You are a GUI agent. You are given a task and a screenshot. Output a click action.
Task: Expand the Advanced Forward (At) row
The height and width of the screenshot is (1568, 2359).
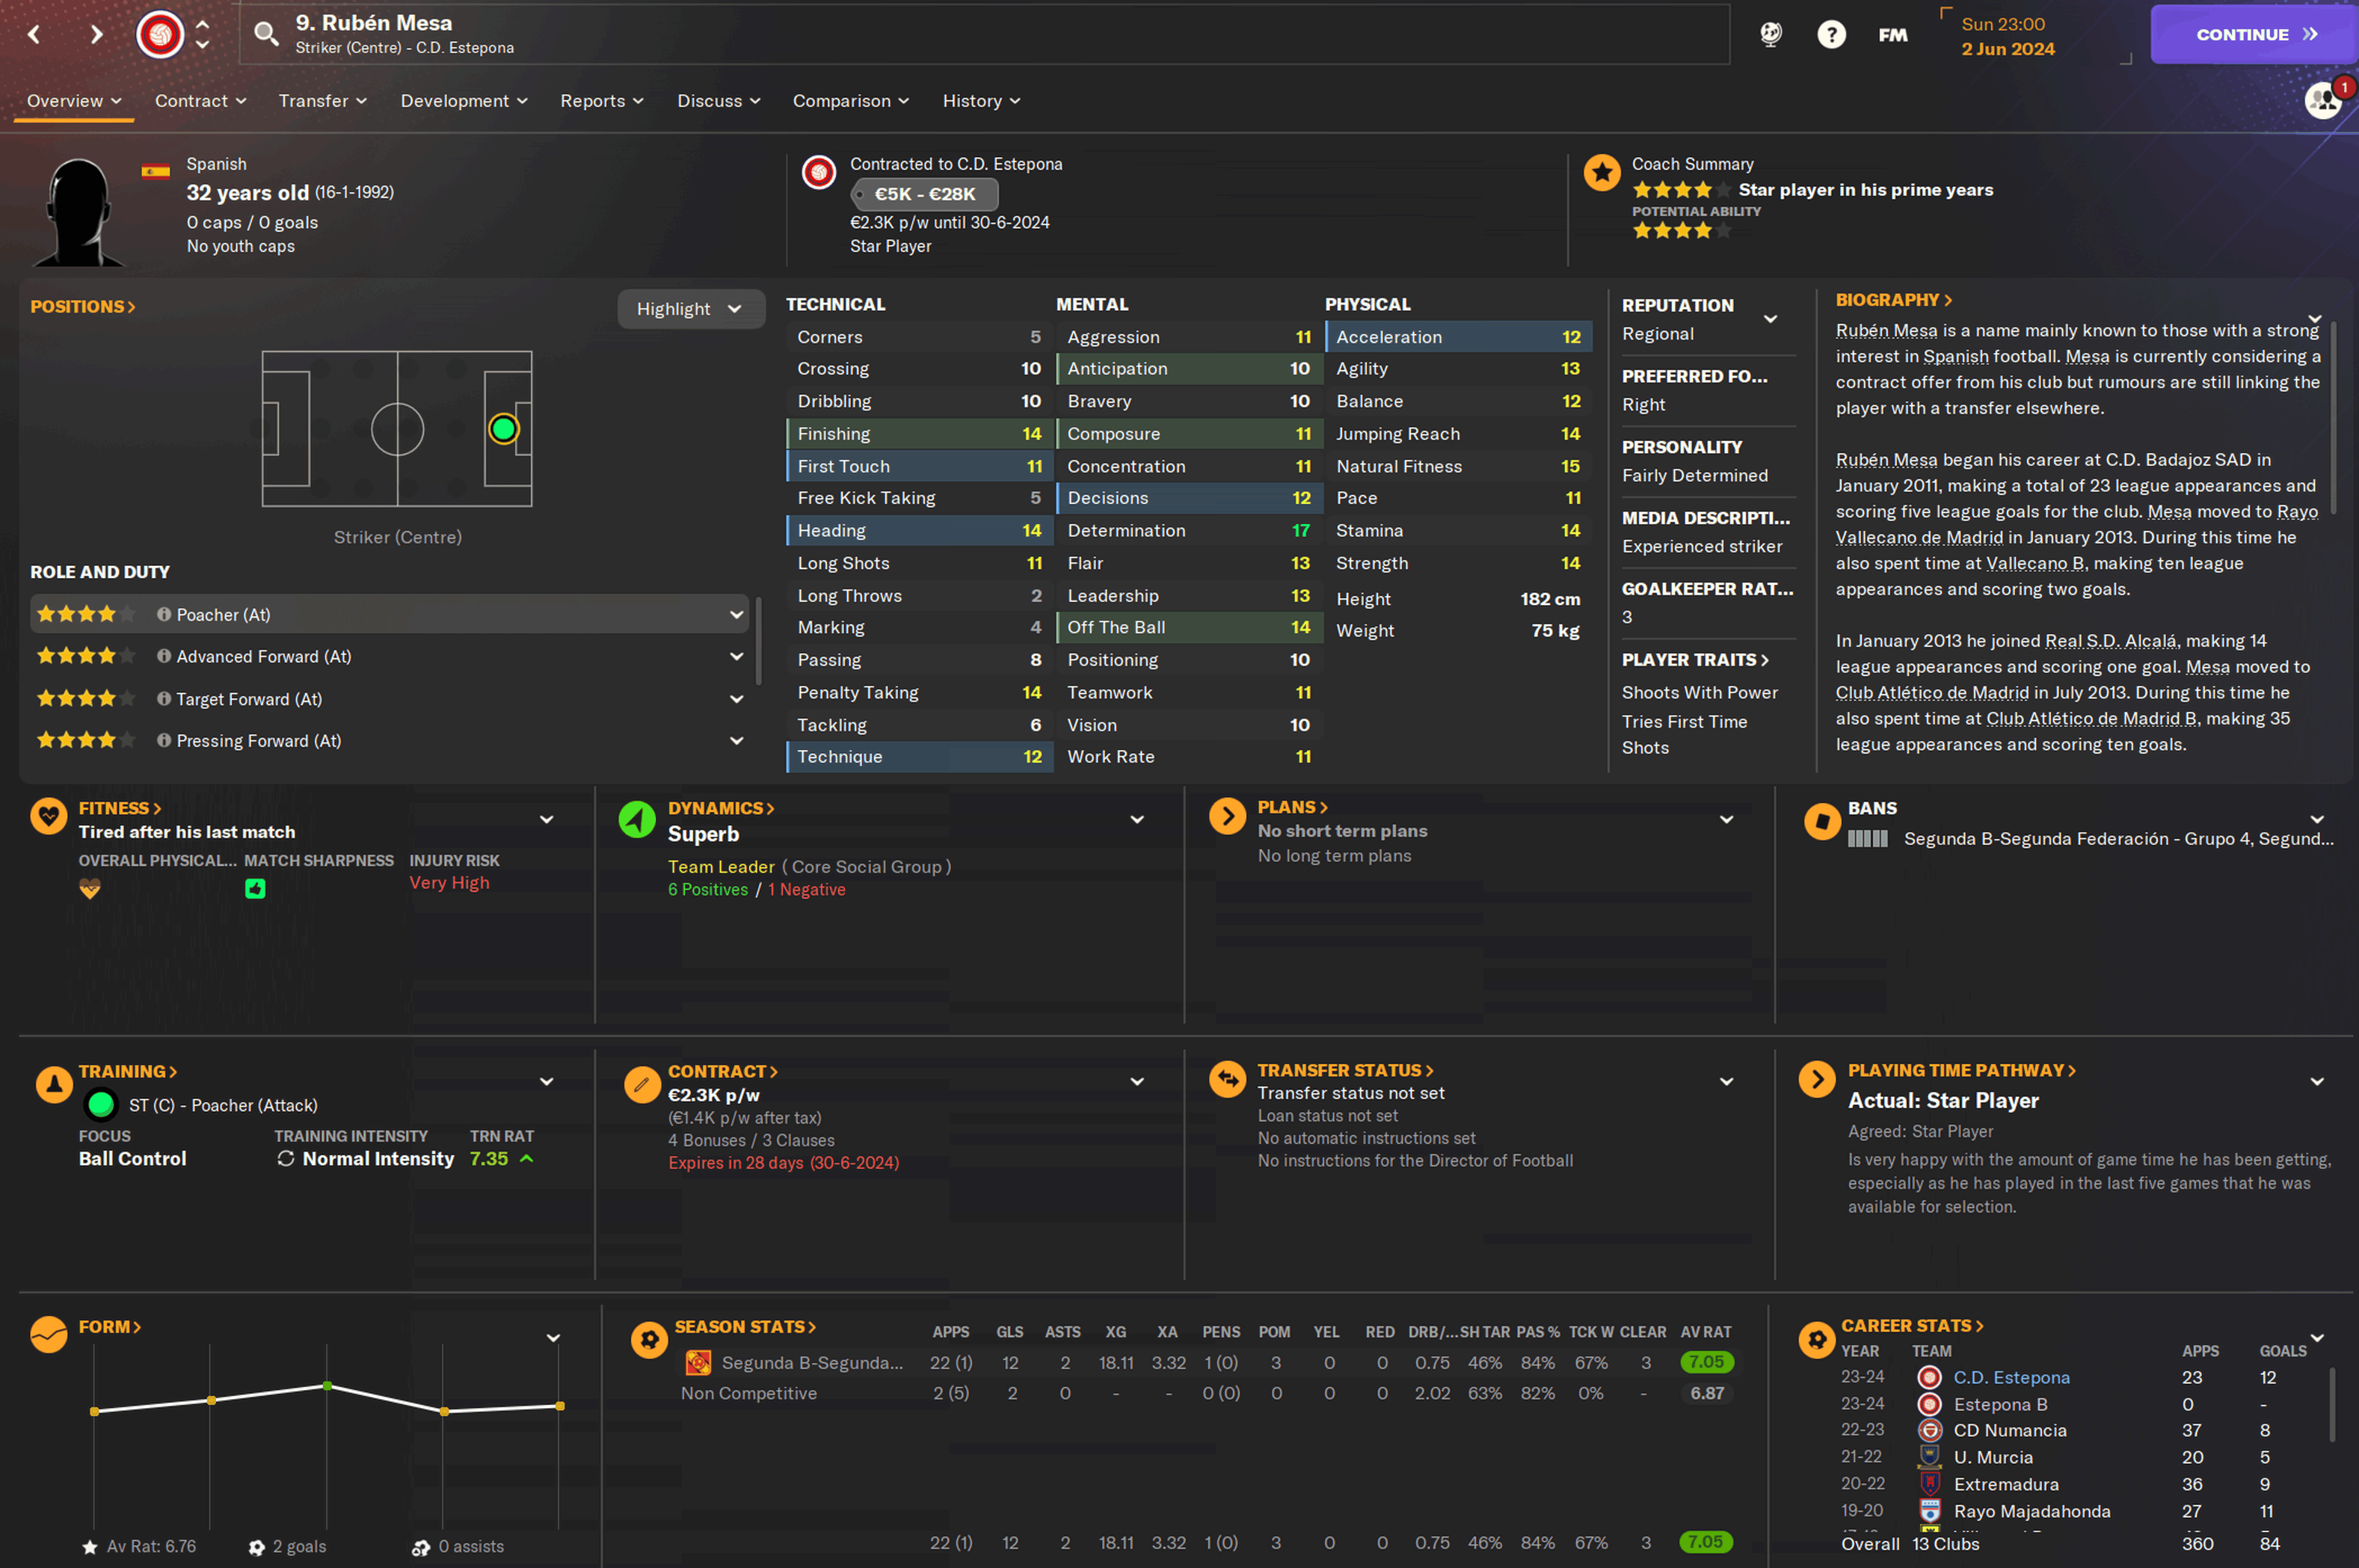point(736,657)
